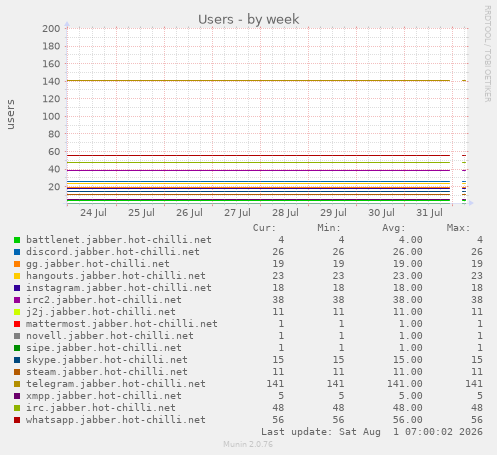Select telegram.jabber.hot-chilli.net legend label
497x455 pixels.
[116, 384]
